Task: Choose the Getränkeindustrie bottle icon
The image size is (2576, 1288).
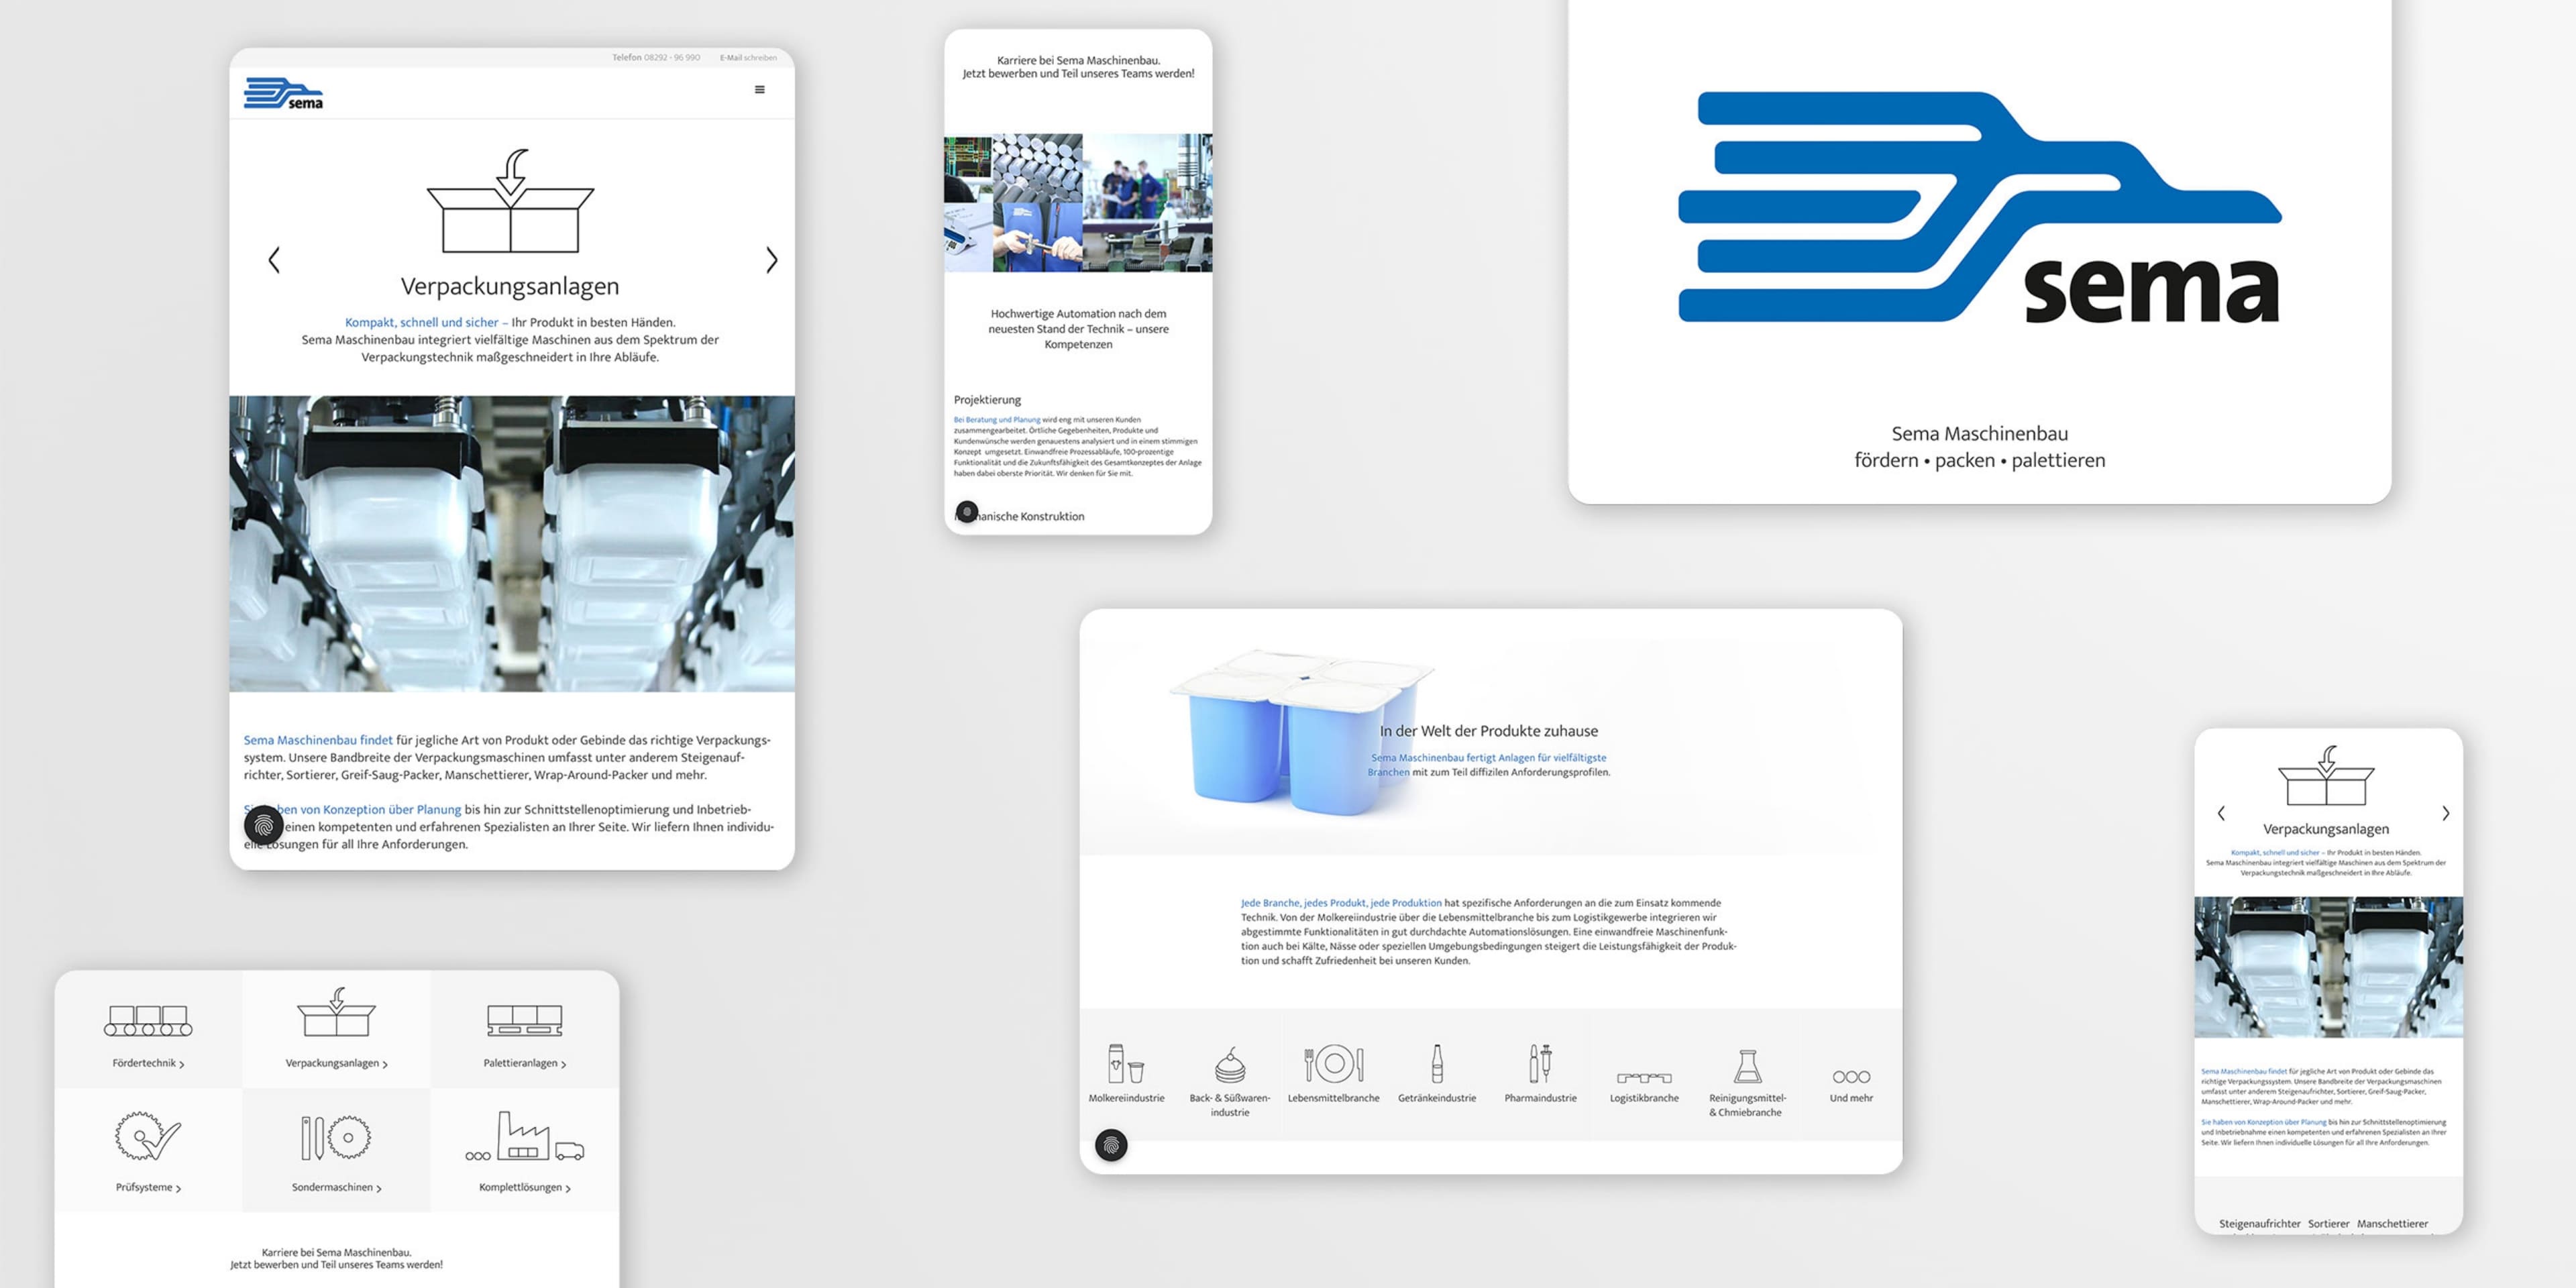Action: pyautogui.click(x=1437, y=1064)
